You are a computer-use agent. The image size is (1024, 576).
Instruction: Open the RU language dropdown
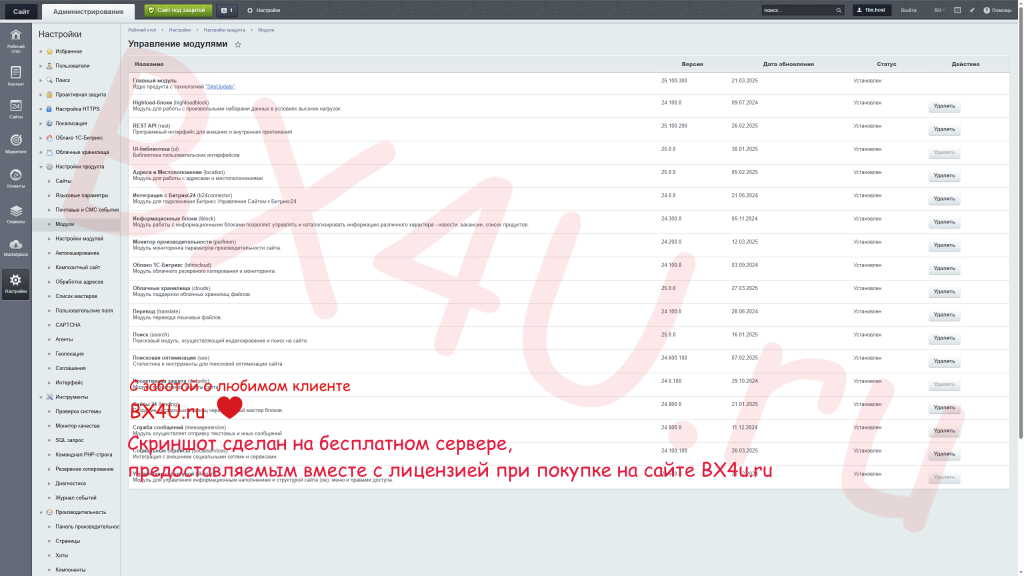point(939,10)
